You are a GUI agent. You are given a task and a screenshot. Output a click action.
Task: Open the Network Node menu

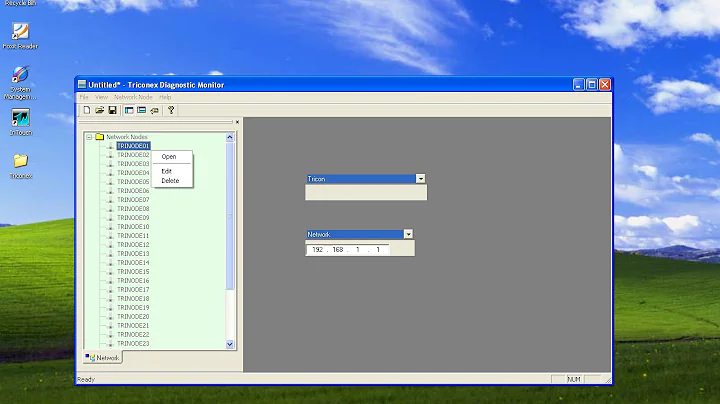pos(133,97)
